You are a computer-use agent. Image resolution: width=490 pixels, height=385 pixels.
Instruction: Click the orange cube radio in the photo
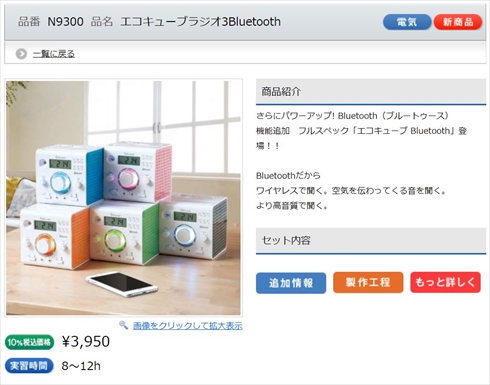pos(55,237)
